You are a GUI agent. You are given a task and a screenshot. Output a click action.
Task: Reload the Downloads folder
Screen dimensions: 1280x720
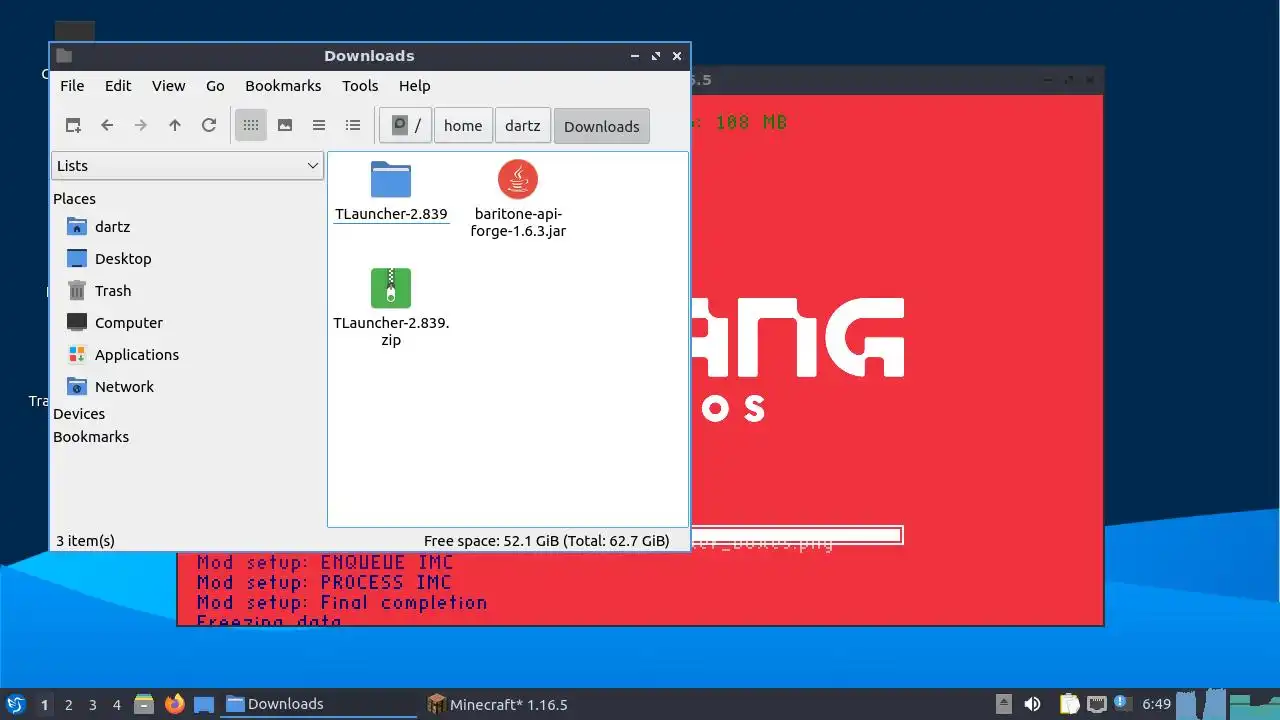[209, 125]
